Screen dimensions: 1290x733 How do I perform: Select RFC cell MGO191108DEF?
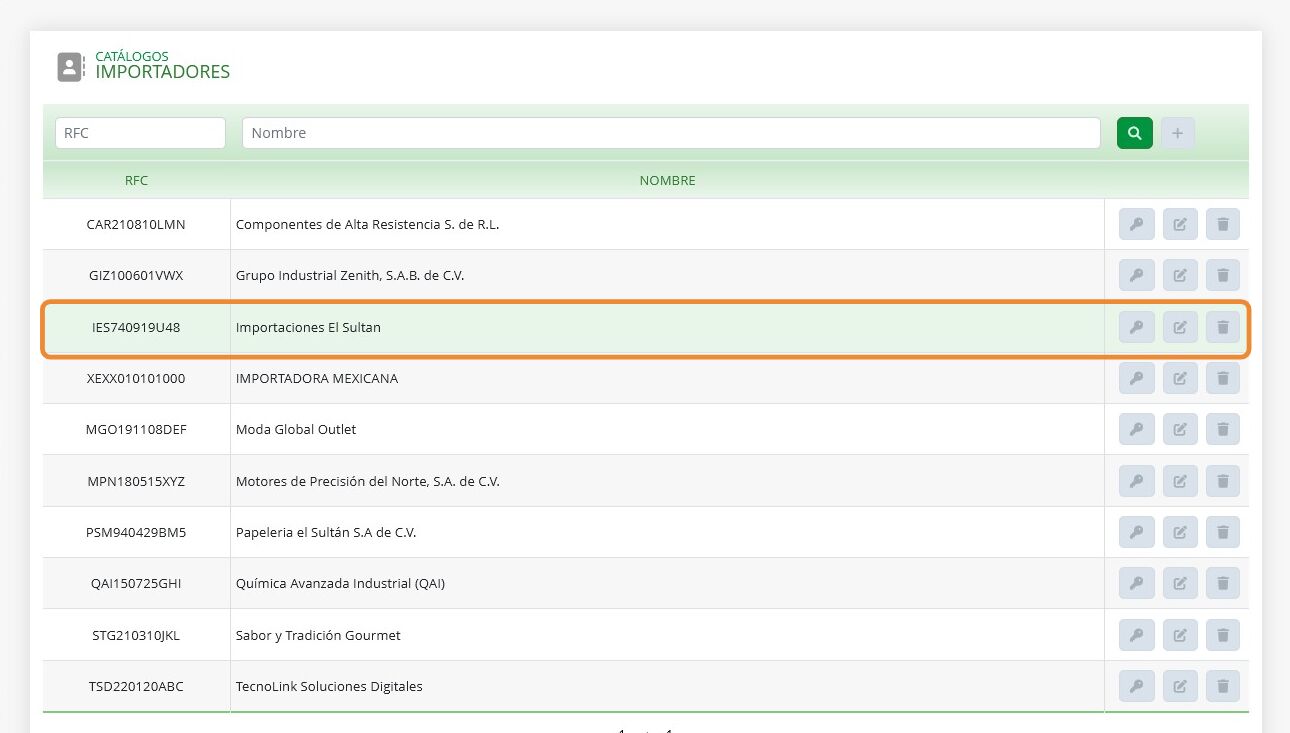point(136,429)
